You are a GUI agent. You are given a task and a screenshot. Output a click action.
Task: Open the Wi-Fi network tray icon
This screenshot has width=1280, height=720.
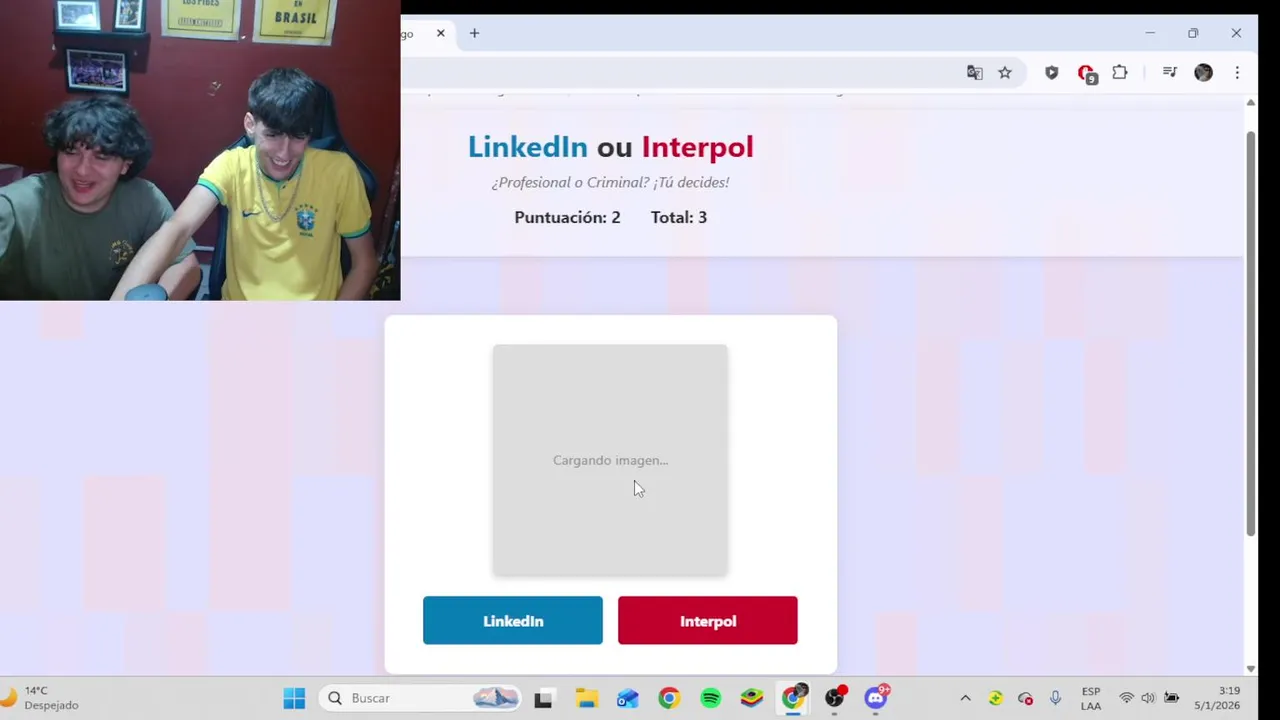[x=1127, y=698]
